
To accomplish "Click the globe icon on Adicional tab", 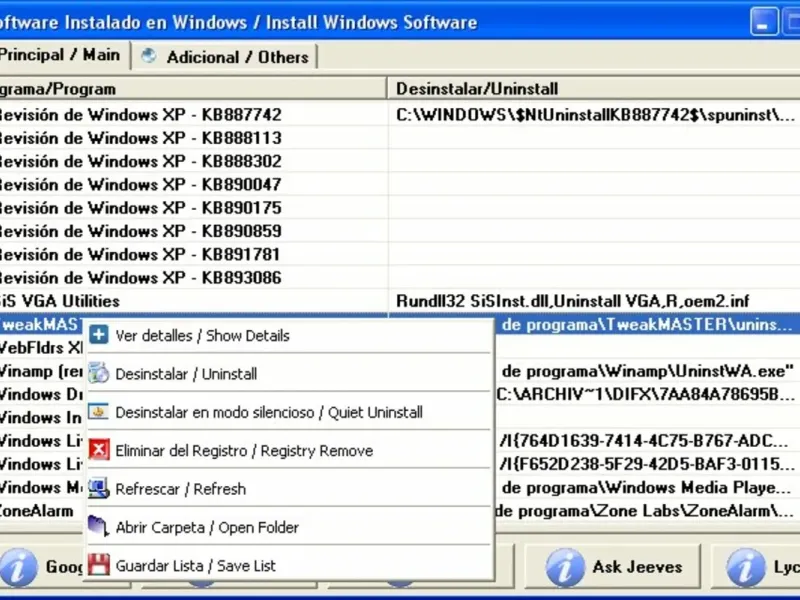I will click(148, 56).
